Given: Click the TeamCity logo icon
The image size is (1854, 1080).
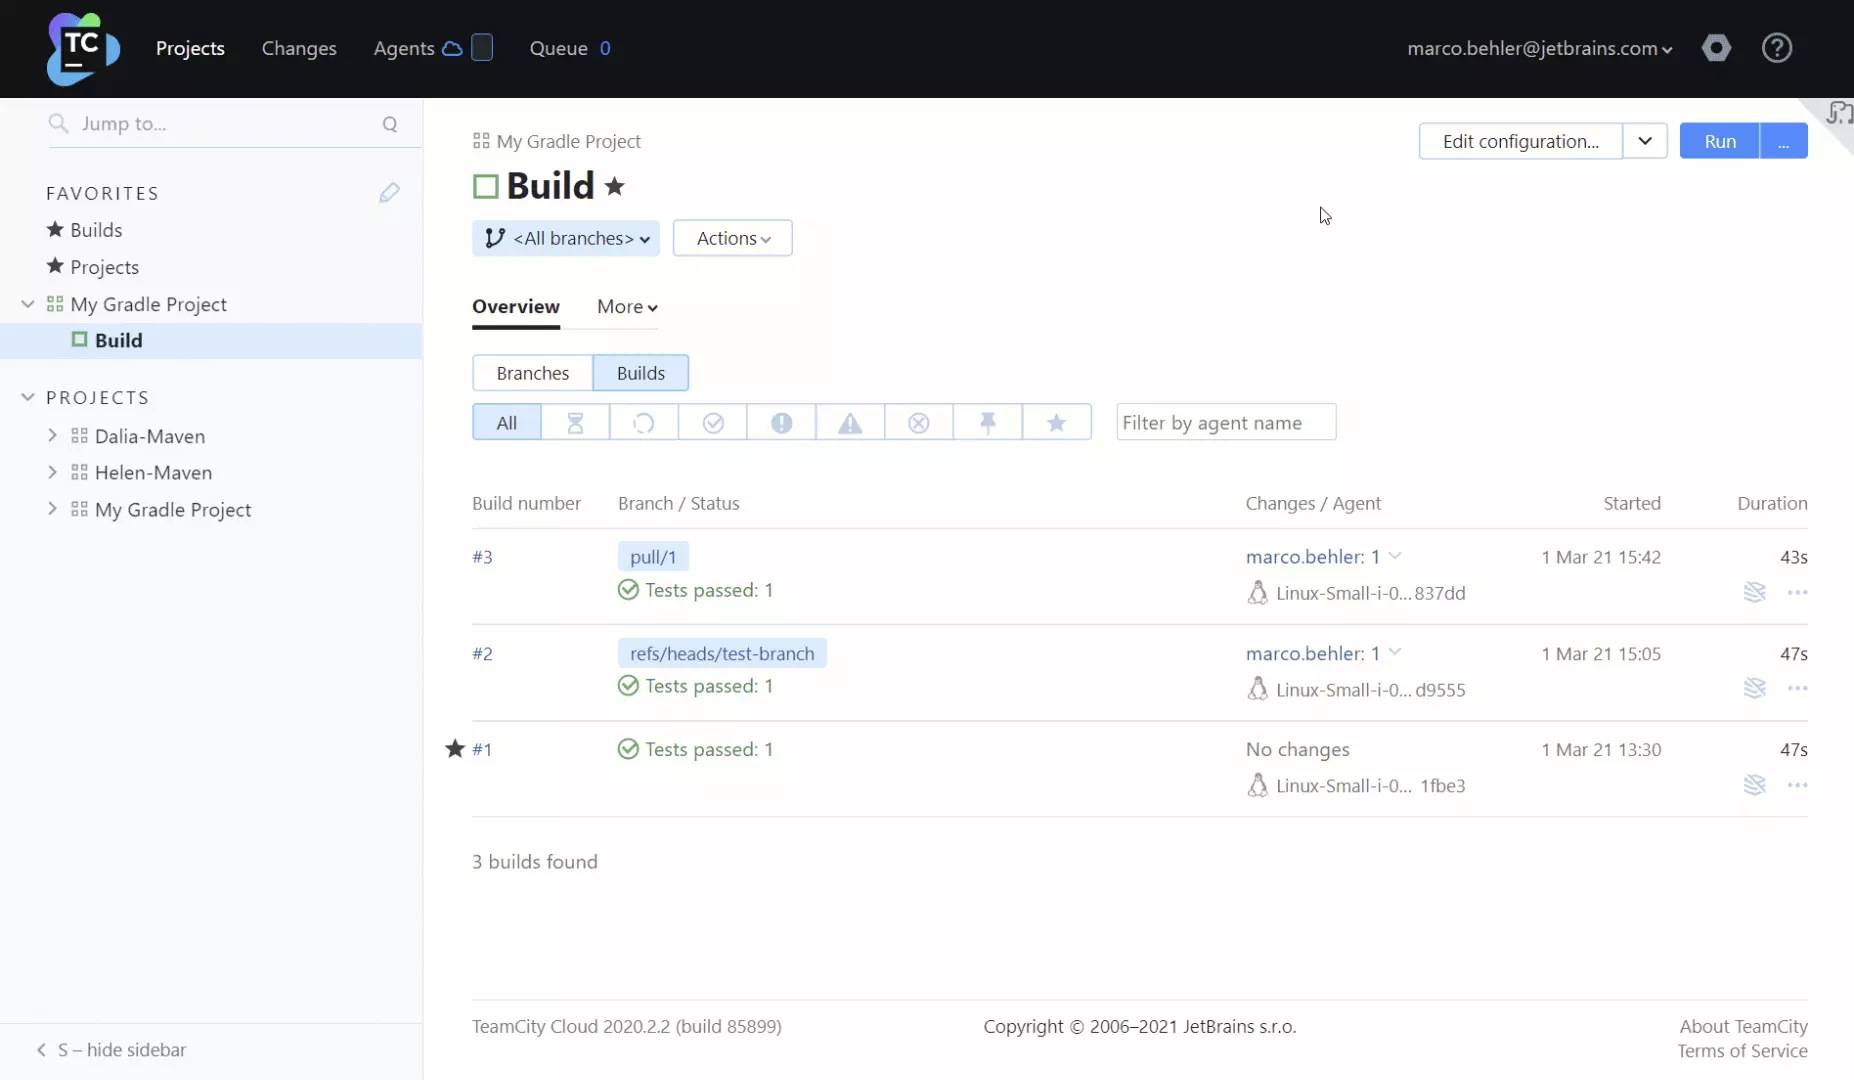Looking at the screenshot, I should 83,48.
